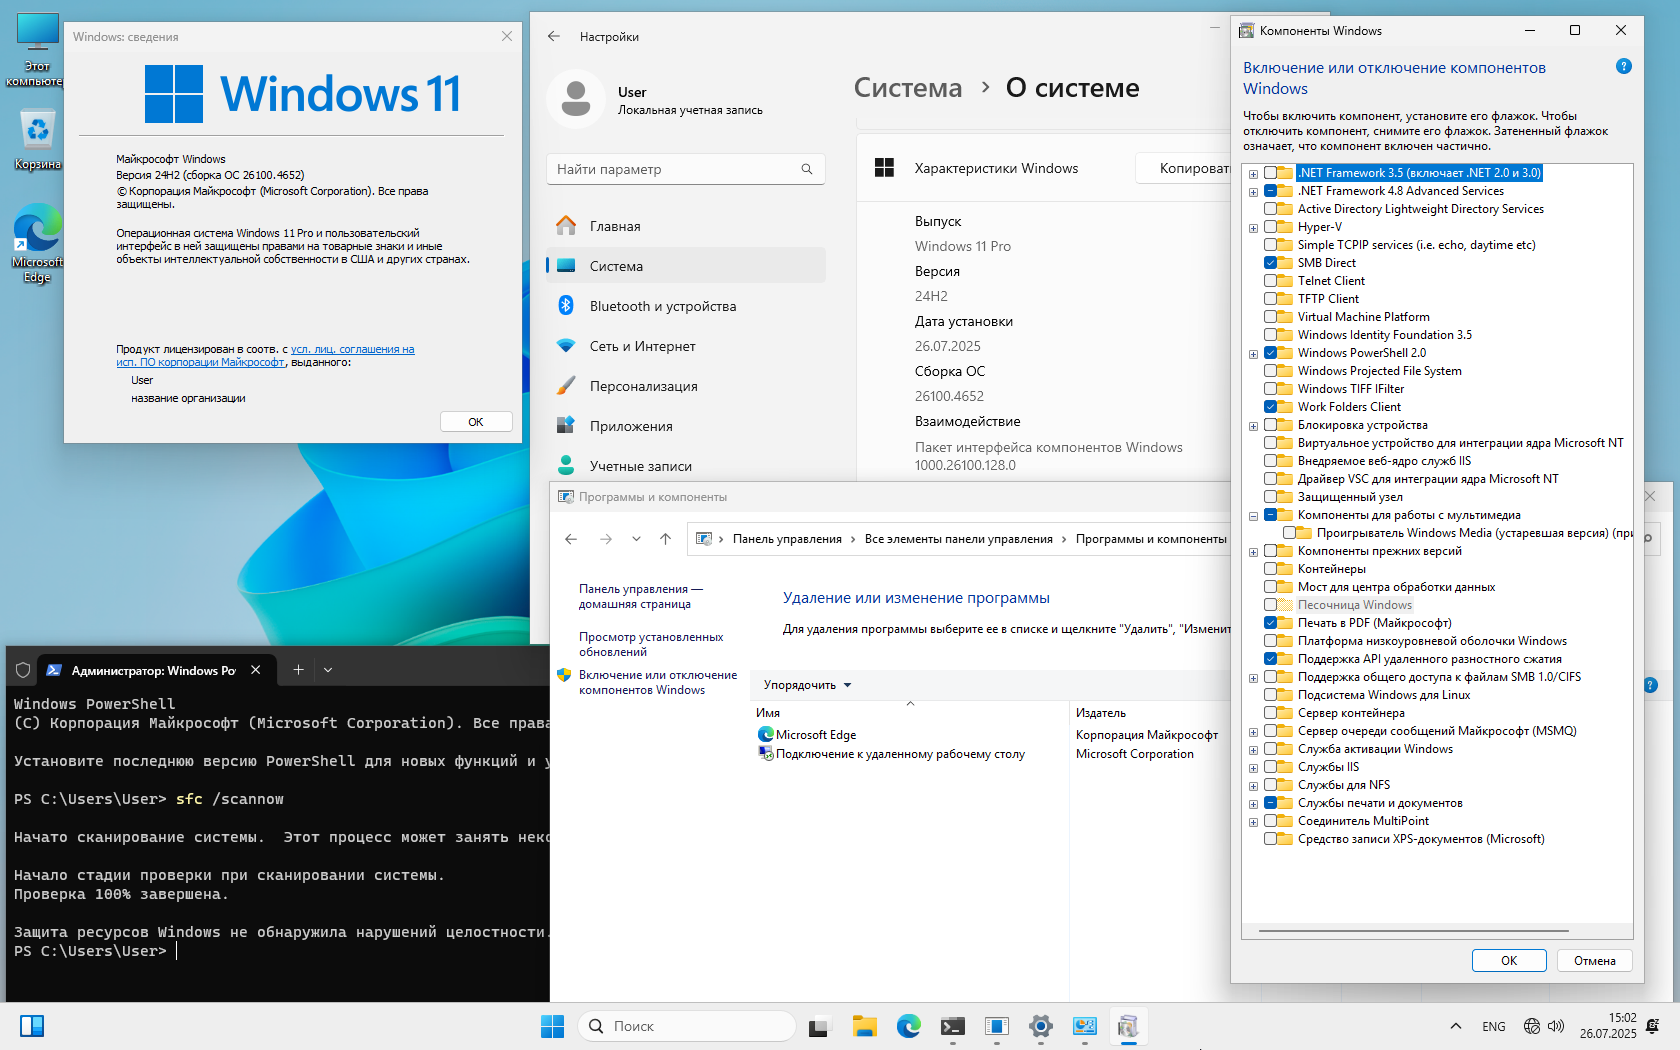Click Отмена in Windows Features dialog

(x=1594, y=961)
